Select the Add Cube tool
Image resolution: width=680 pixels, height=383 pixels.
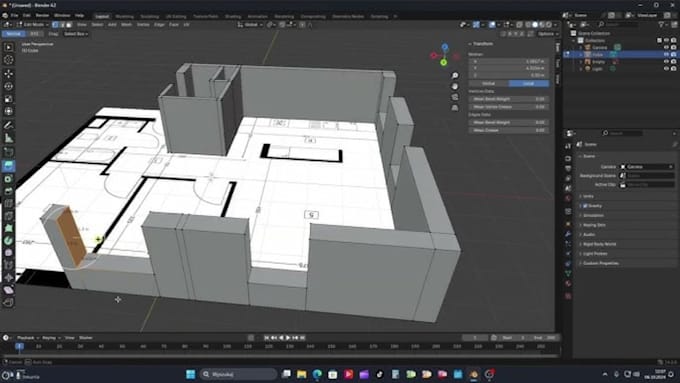[x=9, y=152]
